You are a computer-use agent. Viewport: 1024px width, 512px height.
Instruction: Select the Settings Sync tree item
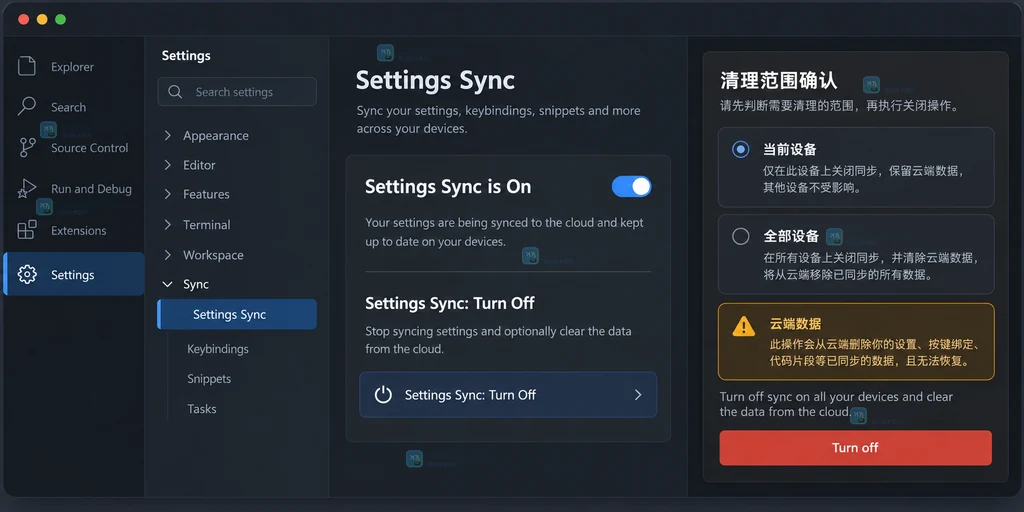coord(237,314)
